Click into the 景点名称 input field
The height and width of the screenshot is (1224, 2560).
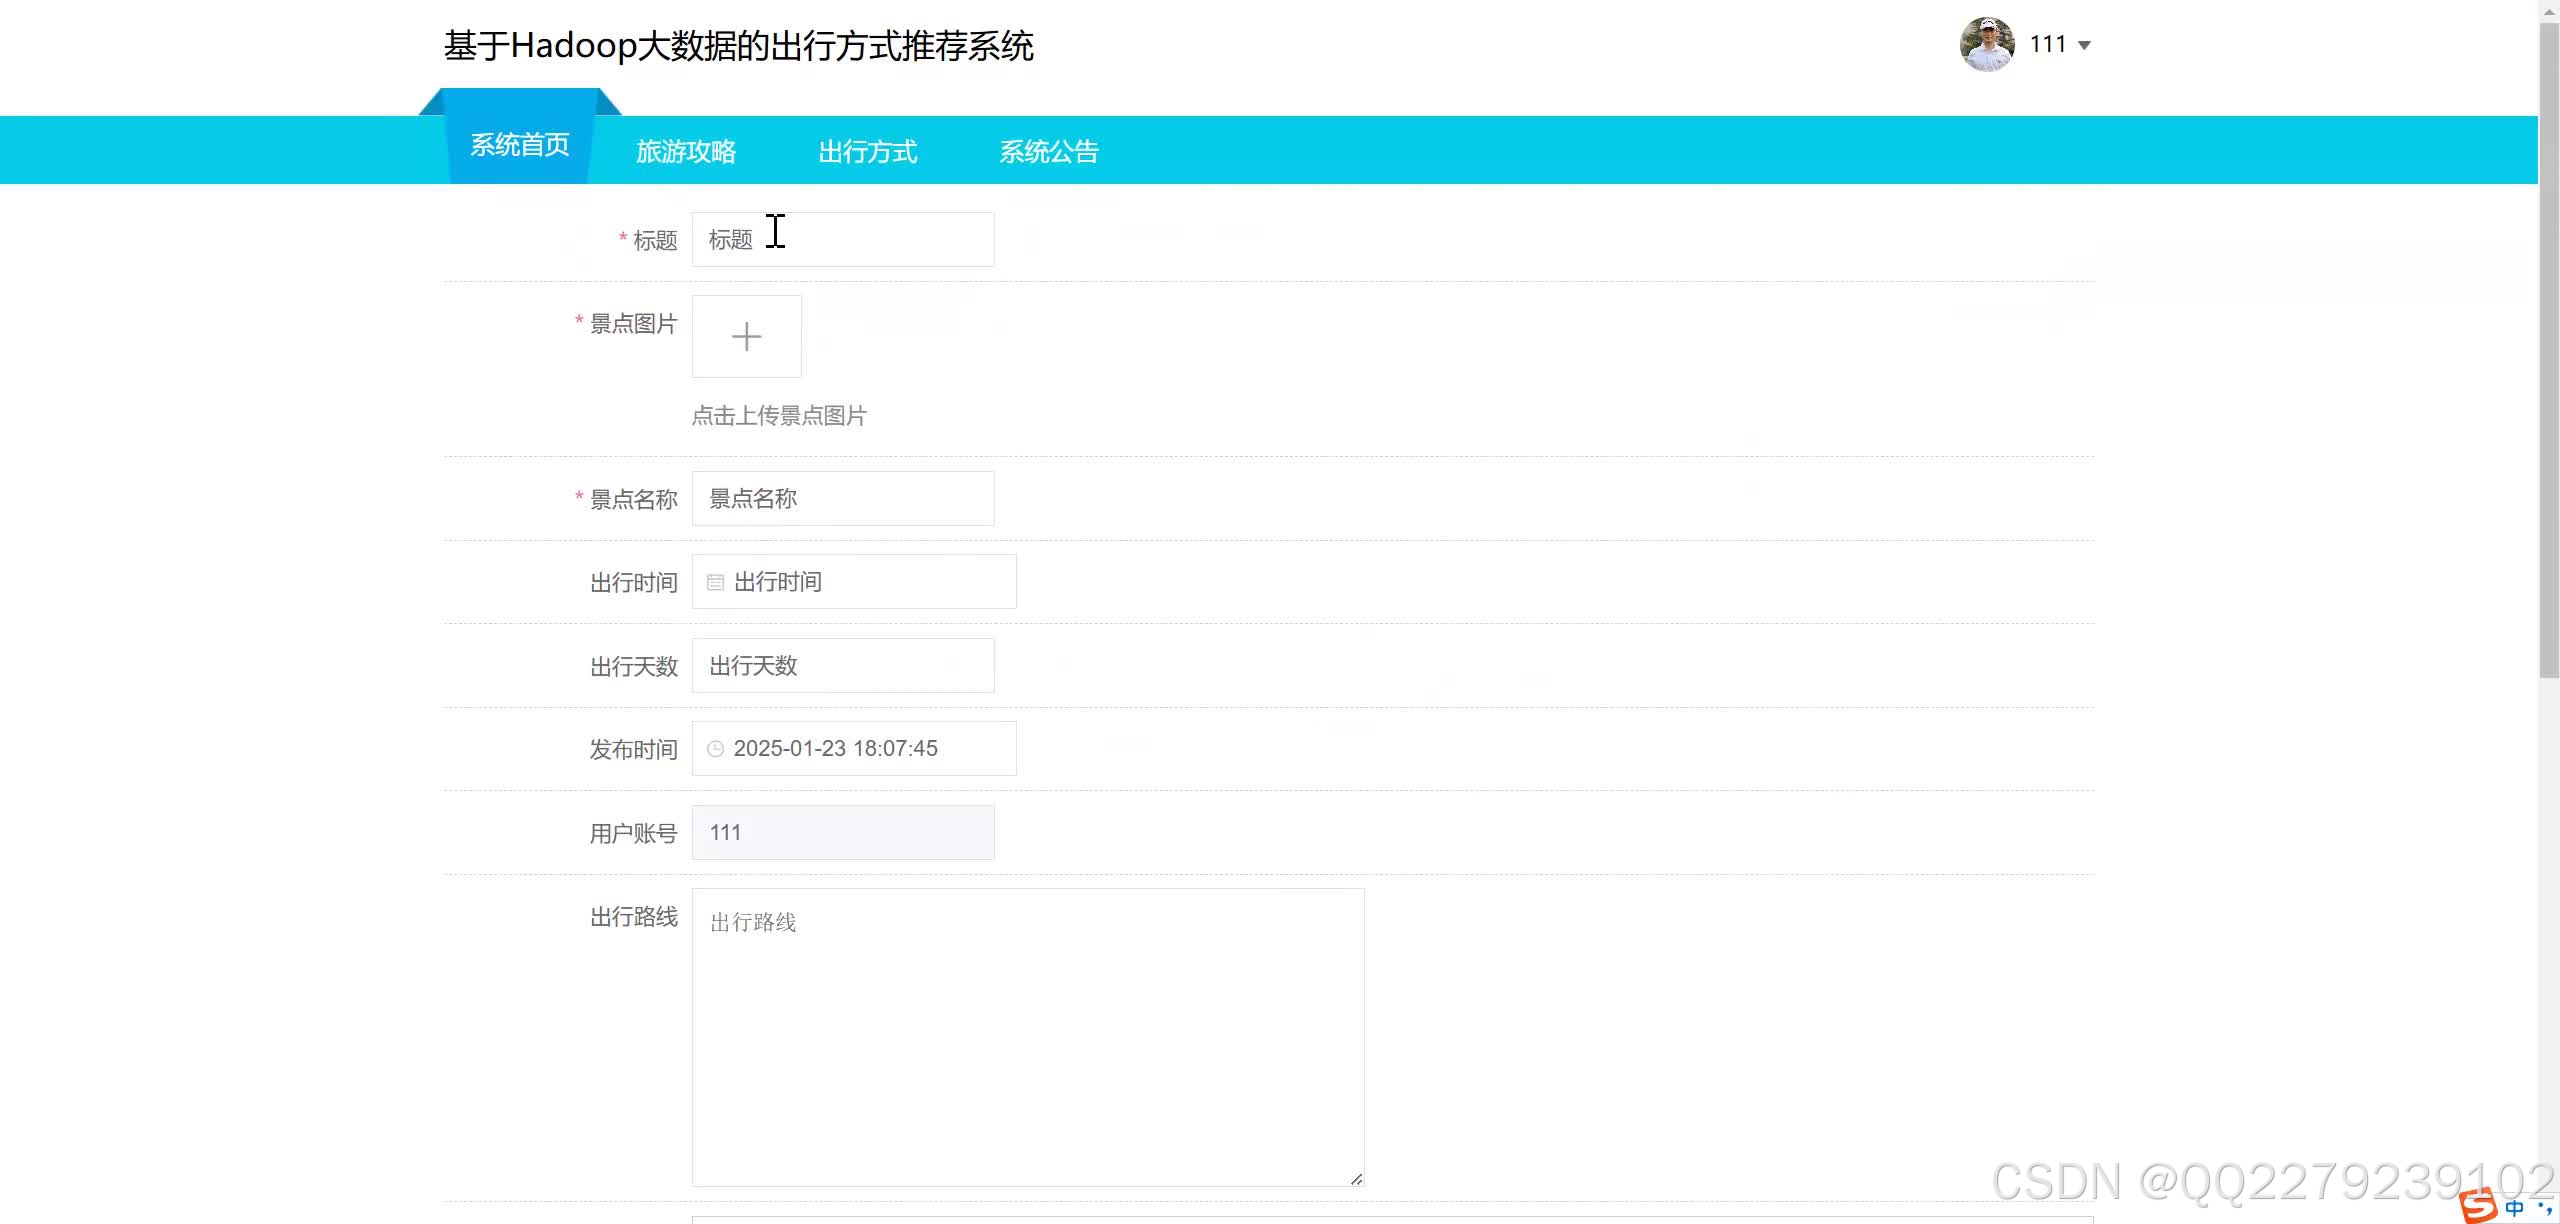(842, 498)
